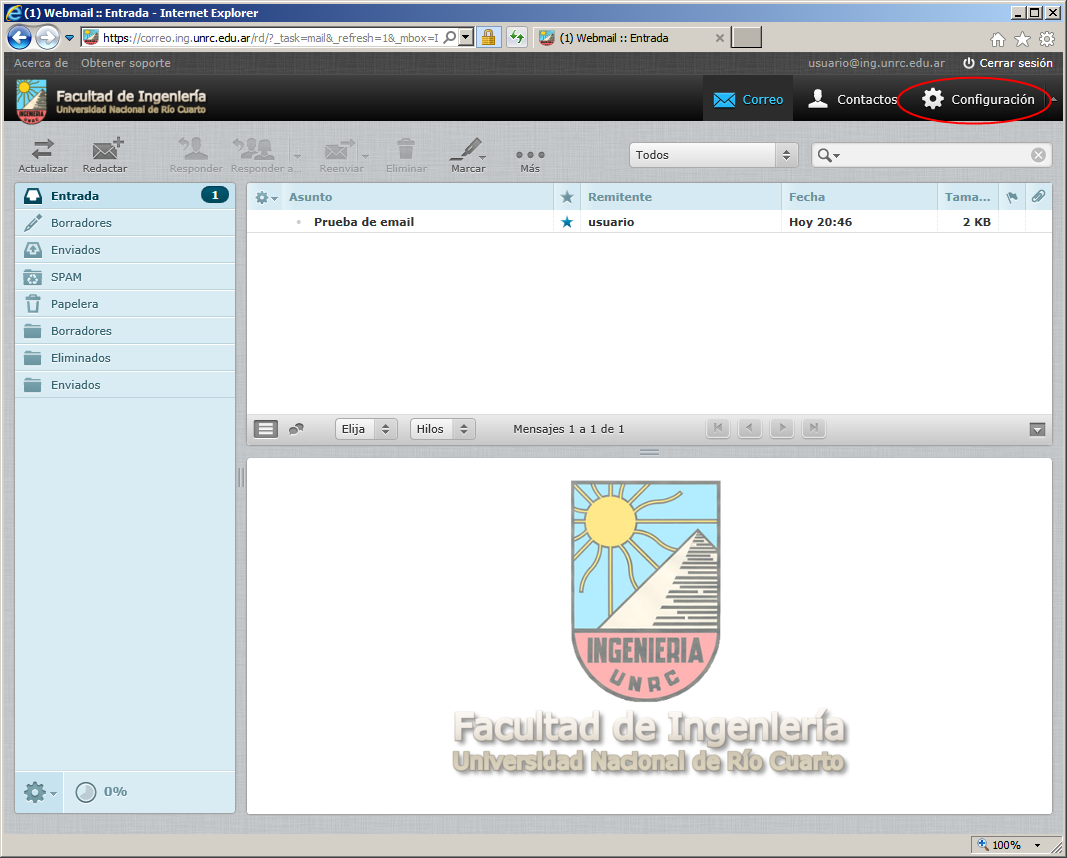Open the browser Tools gear icon
The image size is (1067, 858).
click(x=1047, y=39)
